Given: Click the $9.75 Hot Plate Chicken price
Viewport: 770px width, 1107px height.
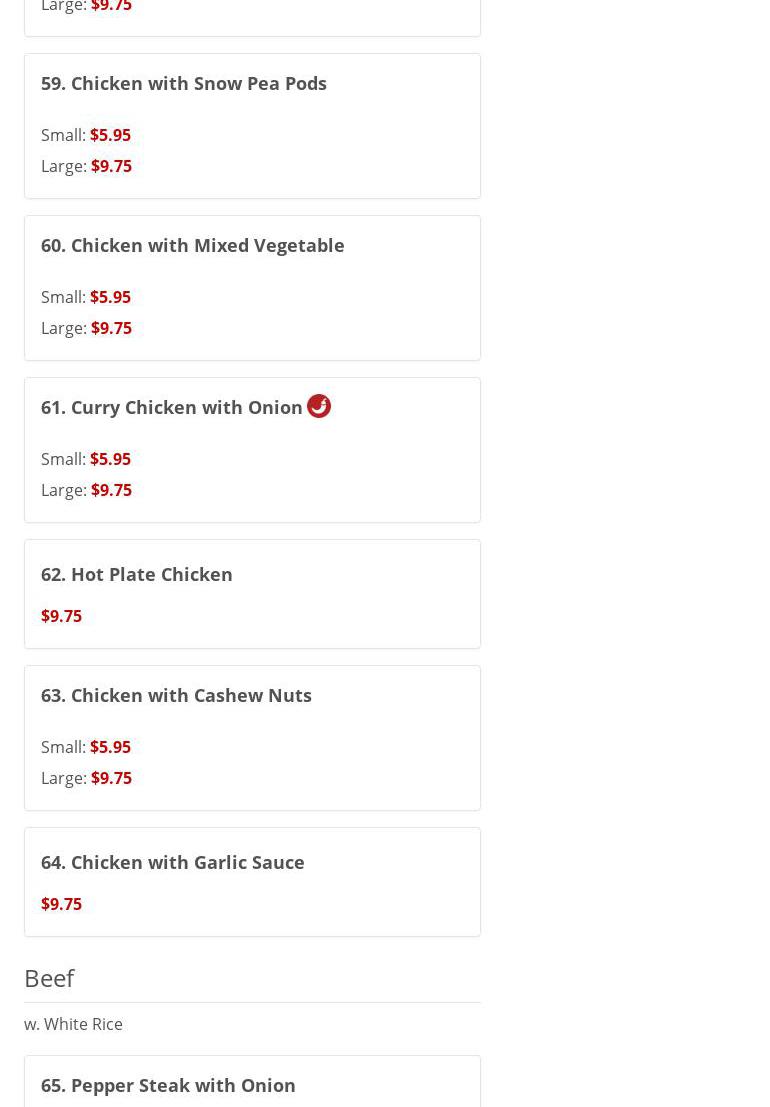Looking at the screenshot, I should (x=62, y=616).
